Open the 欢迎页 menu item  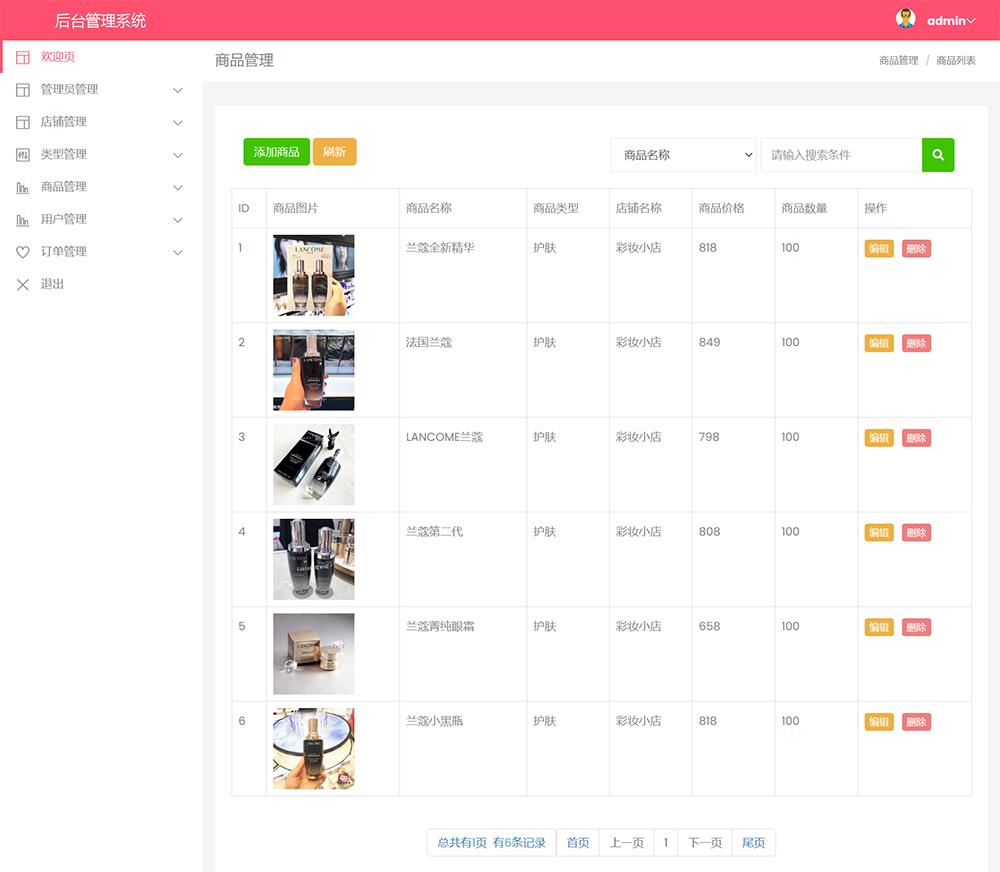[x=101, y=57]
